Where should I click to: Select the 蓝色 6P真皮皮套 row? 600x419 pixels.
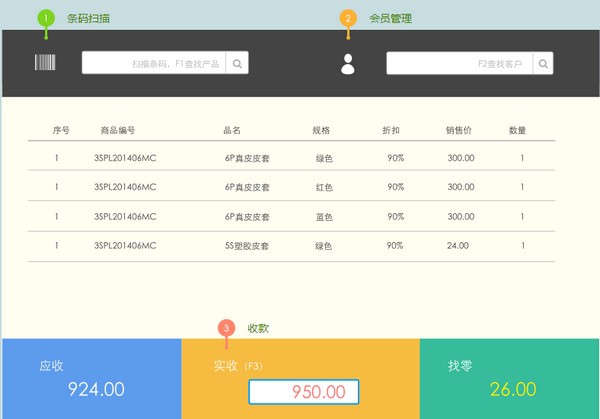(290, 216)
